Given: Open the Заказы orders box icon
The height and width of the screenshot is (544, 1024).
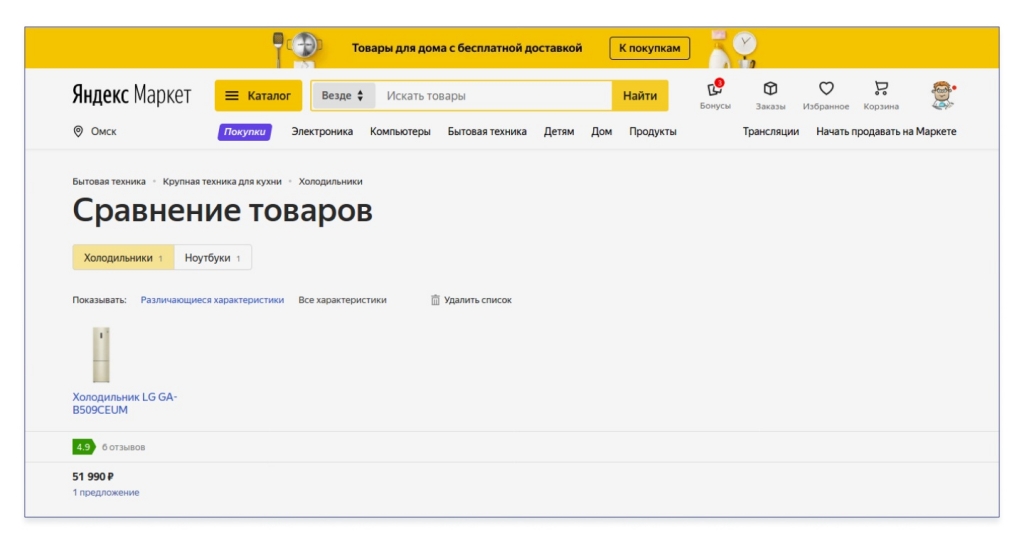Looking at the screenshot, I should tap(771, 88).
